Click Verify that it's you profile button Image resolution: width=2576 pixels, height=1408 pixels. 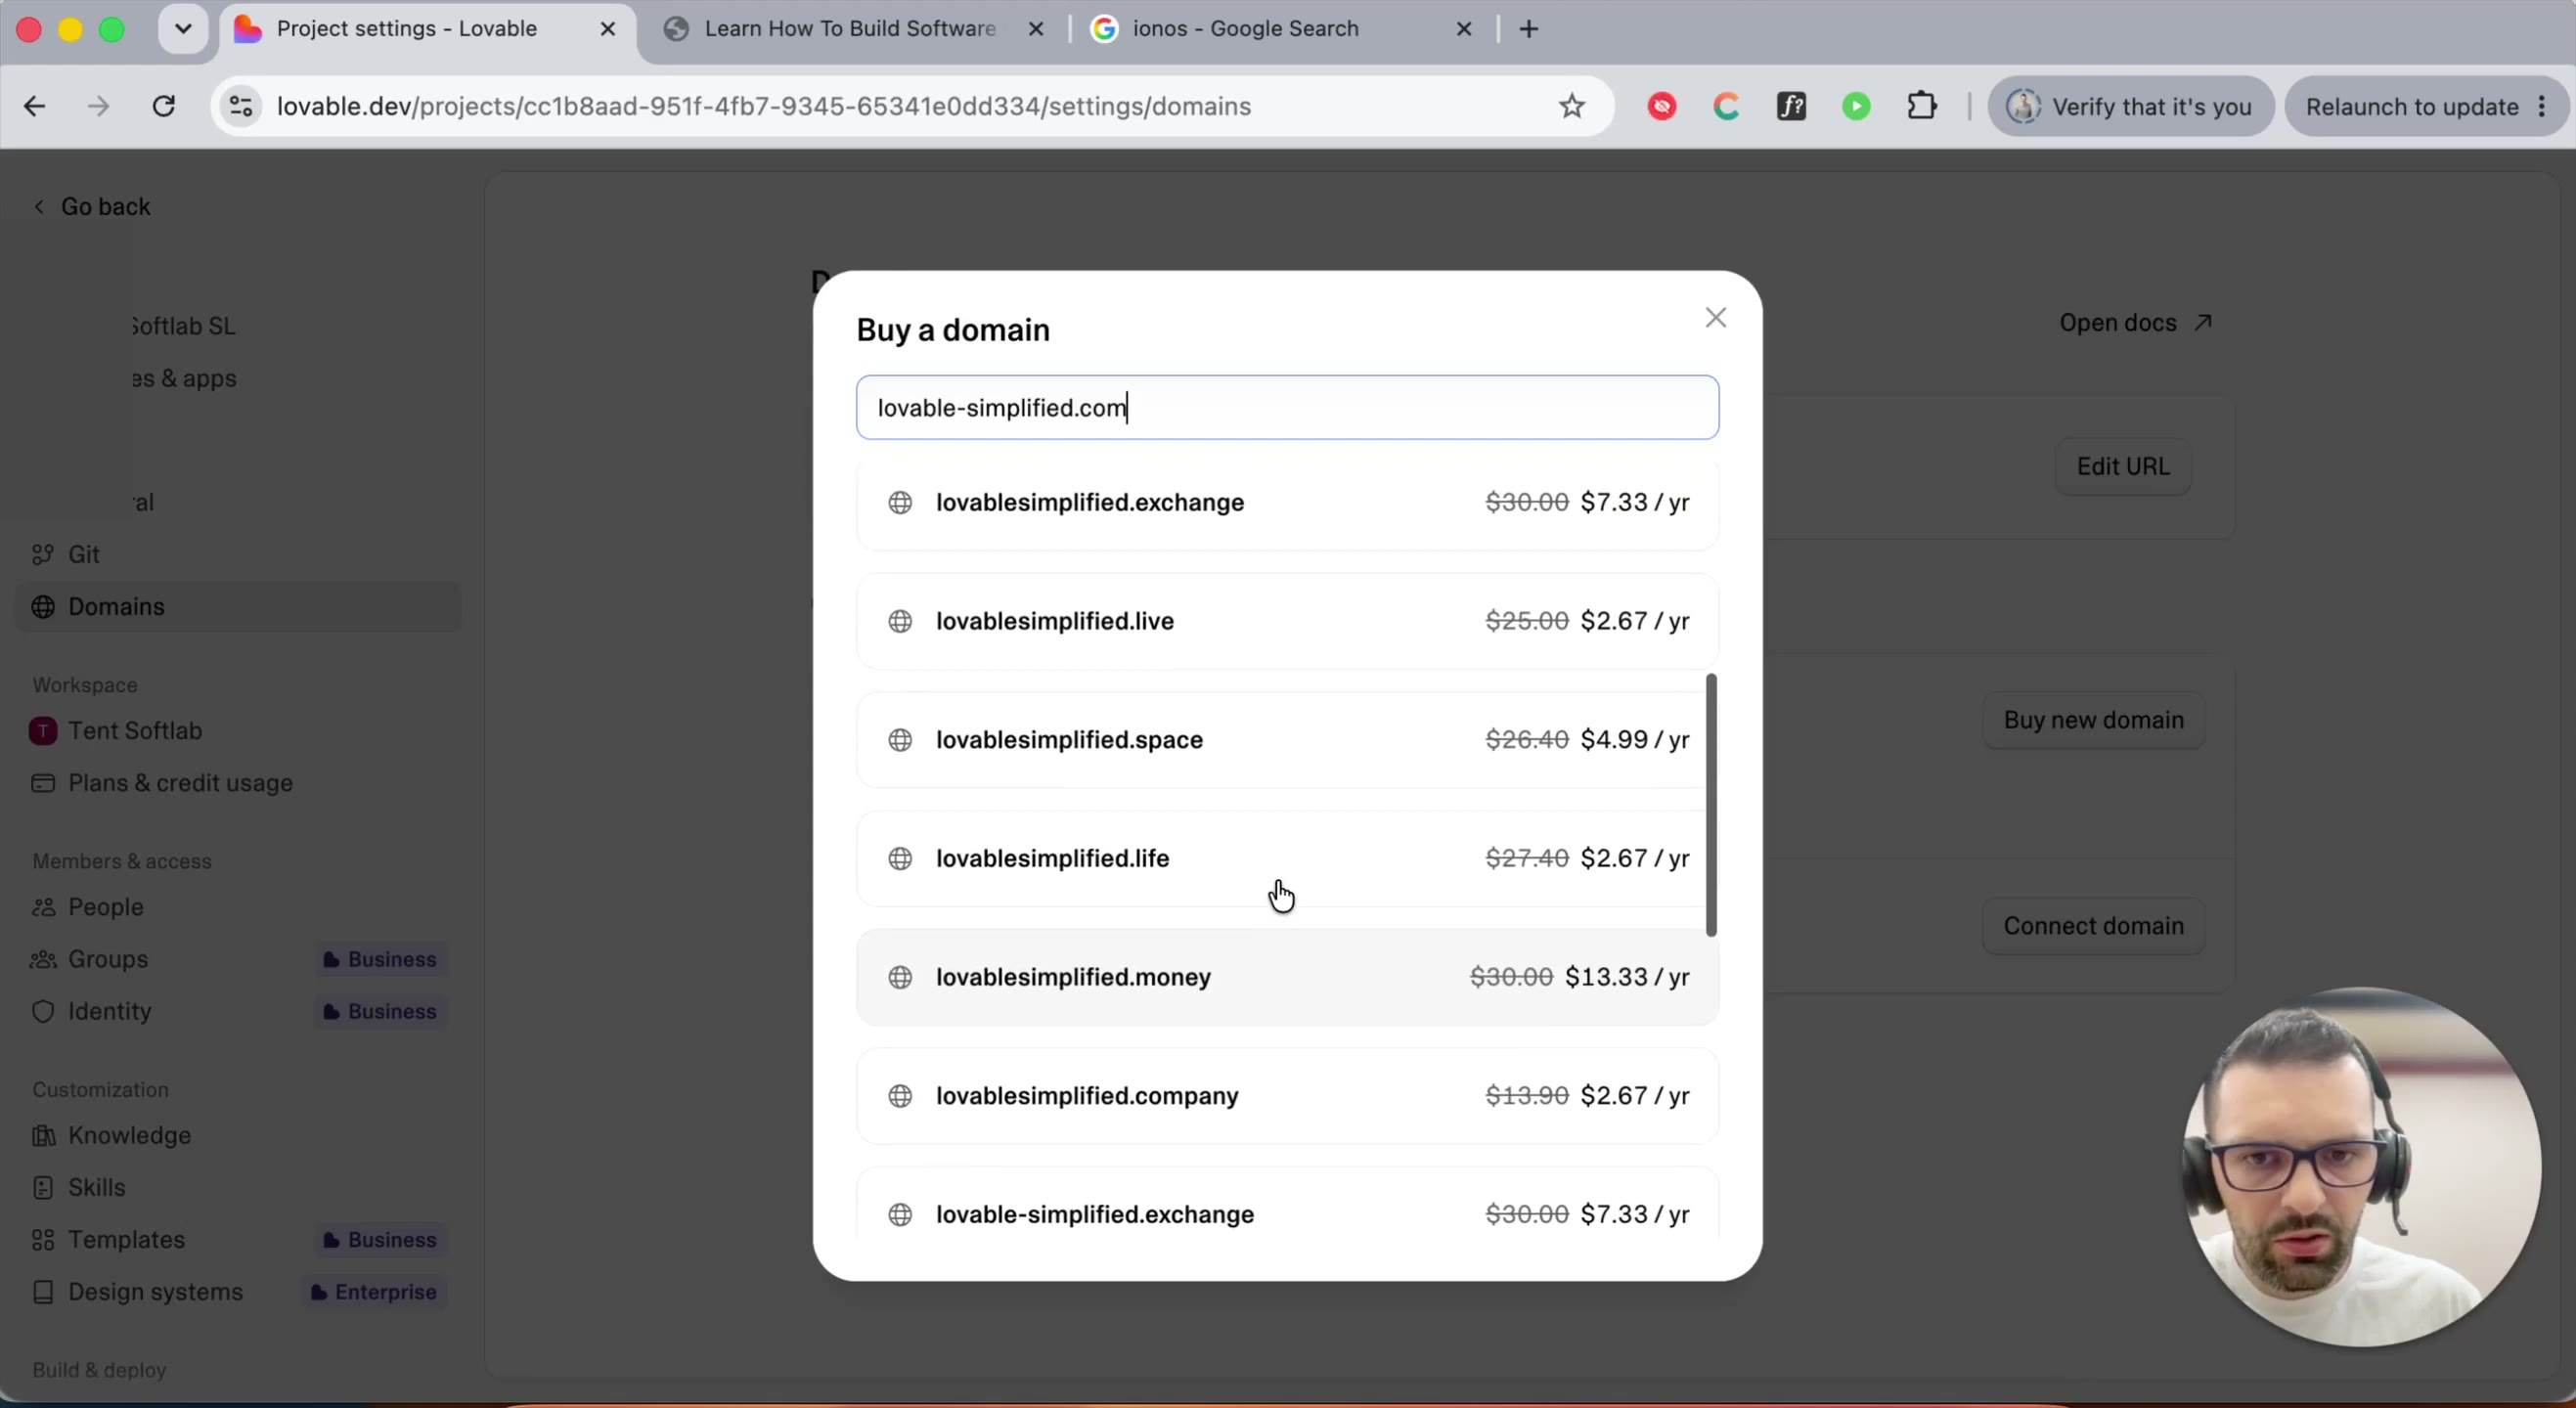[2130, 106]
